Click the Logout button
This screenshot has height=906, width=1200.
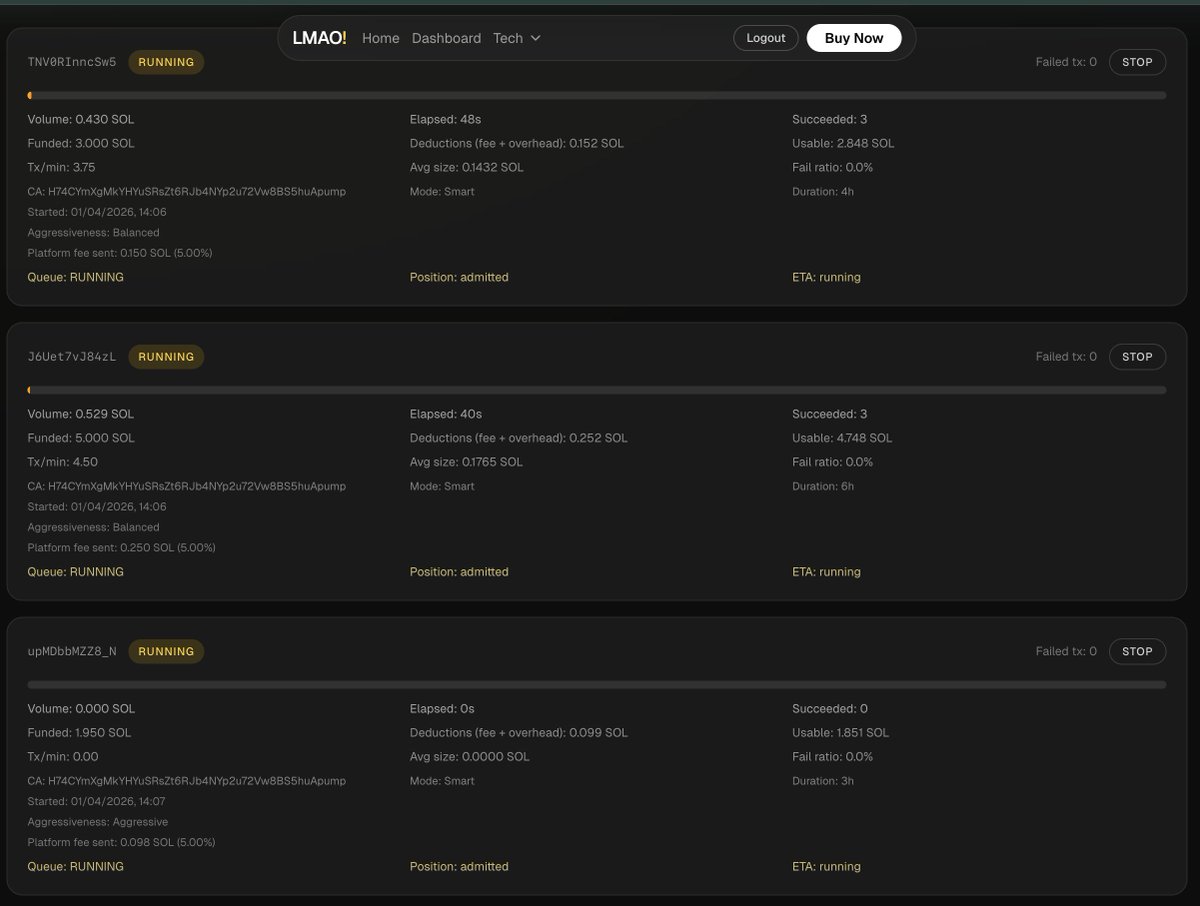(766, 38)
